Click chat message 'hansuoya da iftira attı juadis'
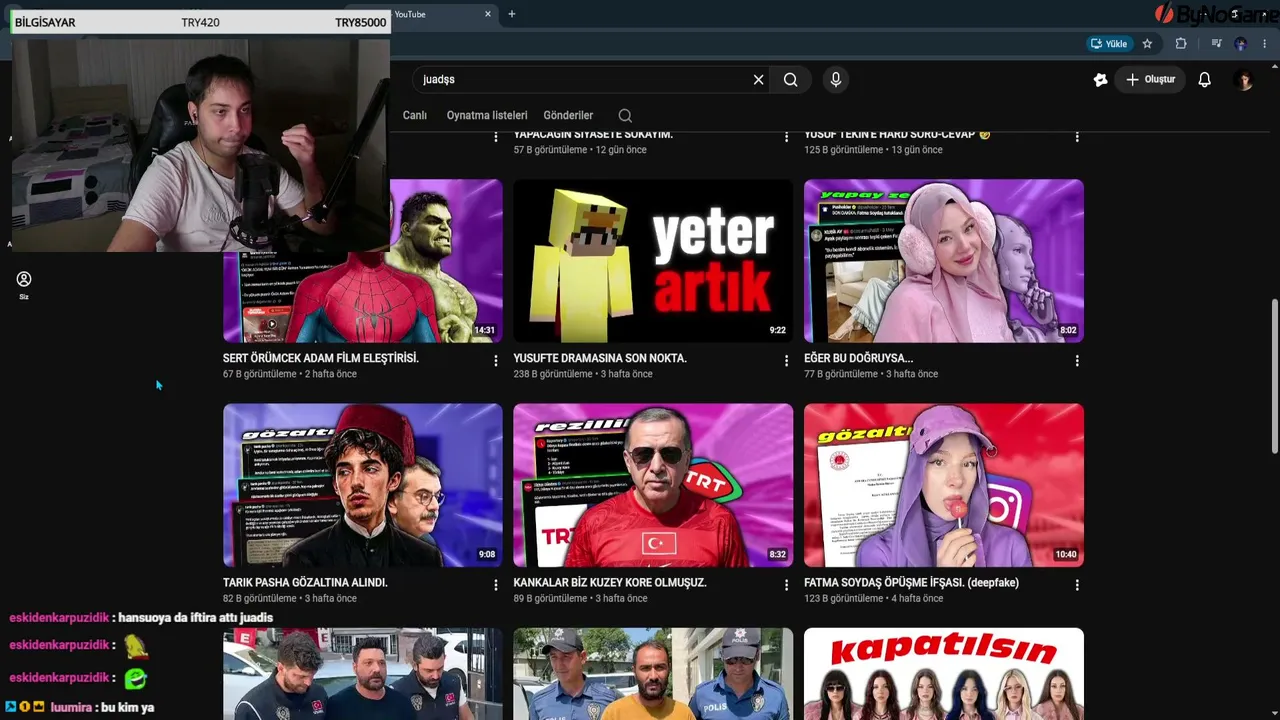The image size is (1280, 720). (x=195, y=618)
